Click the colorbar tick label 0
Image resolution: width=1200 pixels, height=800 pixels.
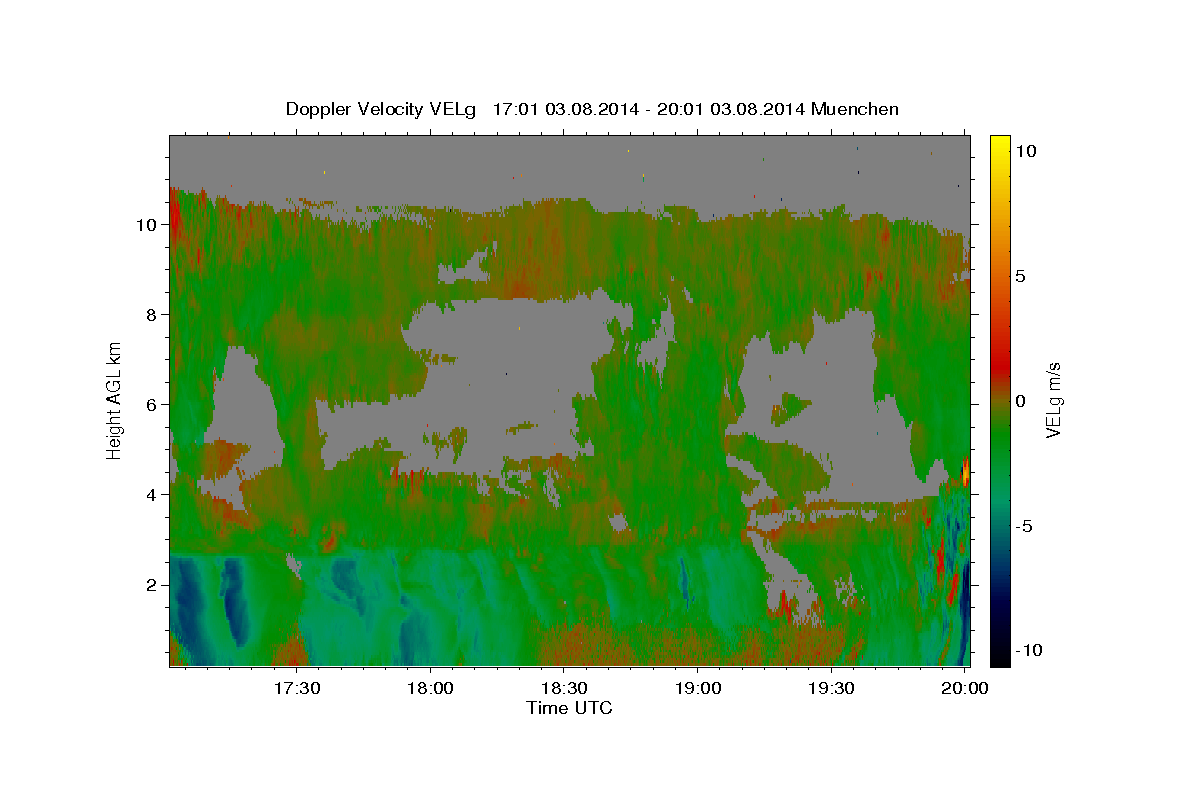pyautogui.click(x=1022, y=401)
